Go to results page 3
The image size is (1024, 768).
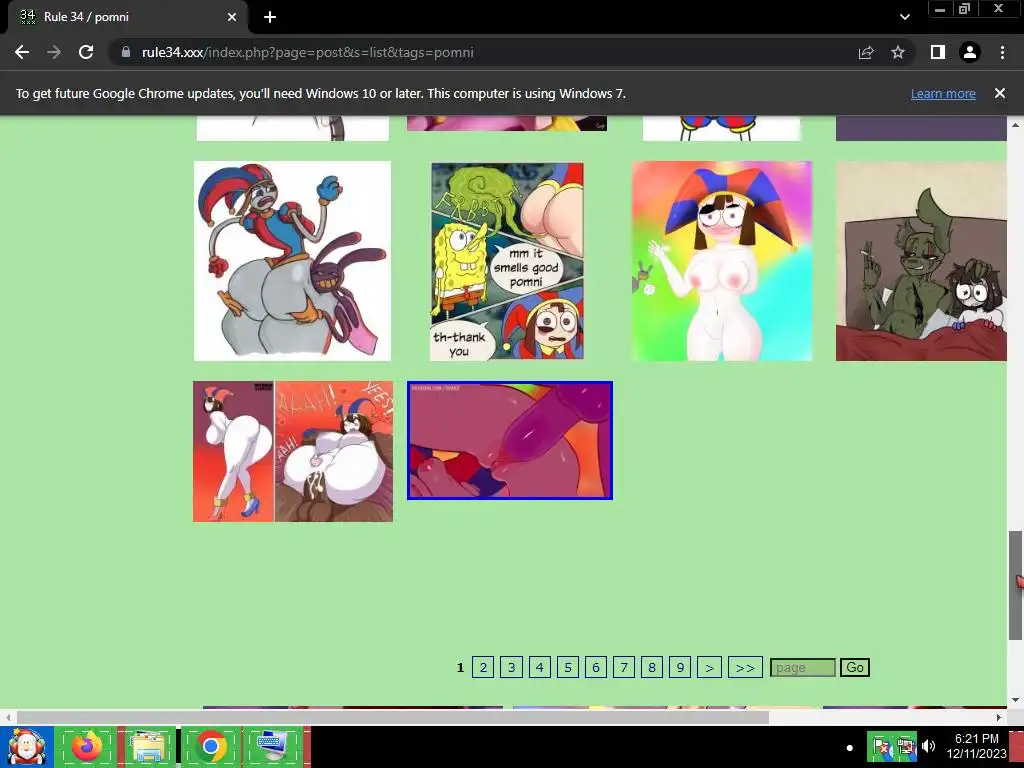[511, 667]
